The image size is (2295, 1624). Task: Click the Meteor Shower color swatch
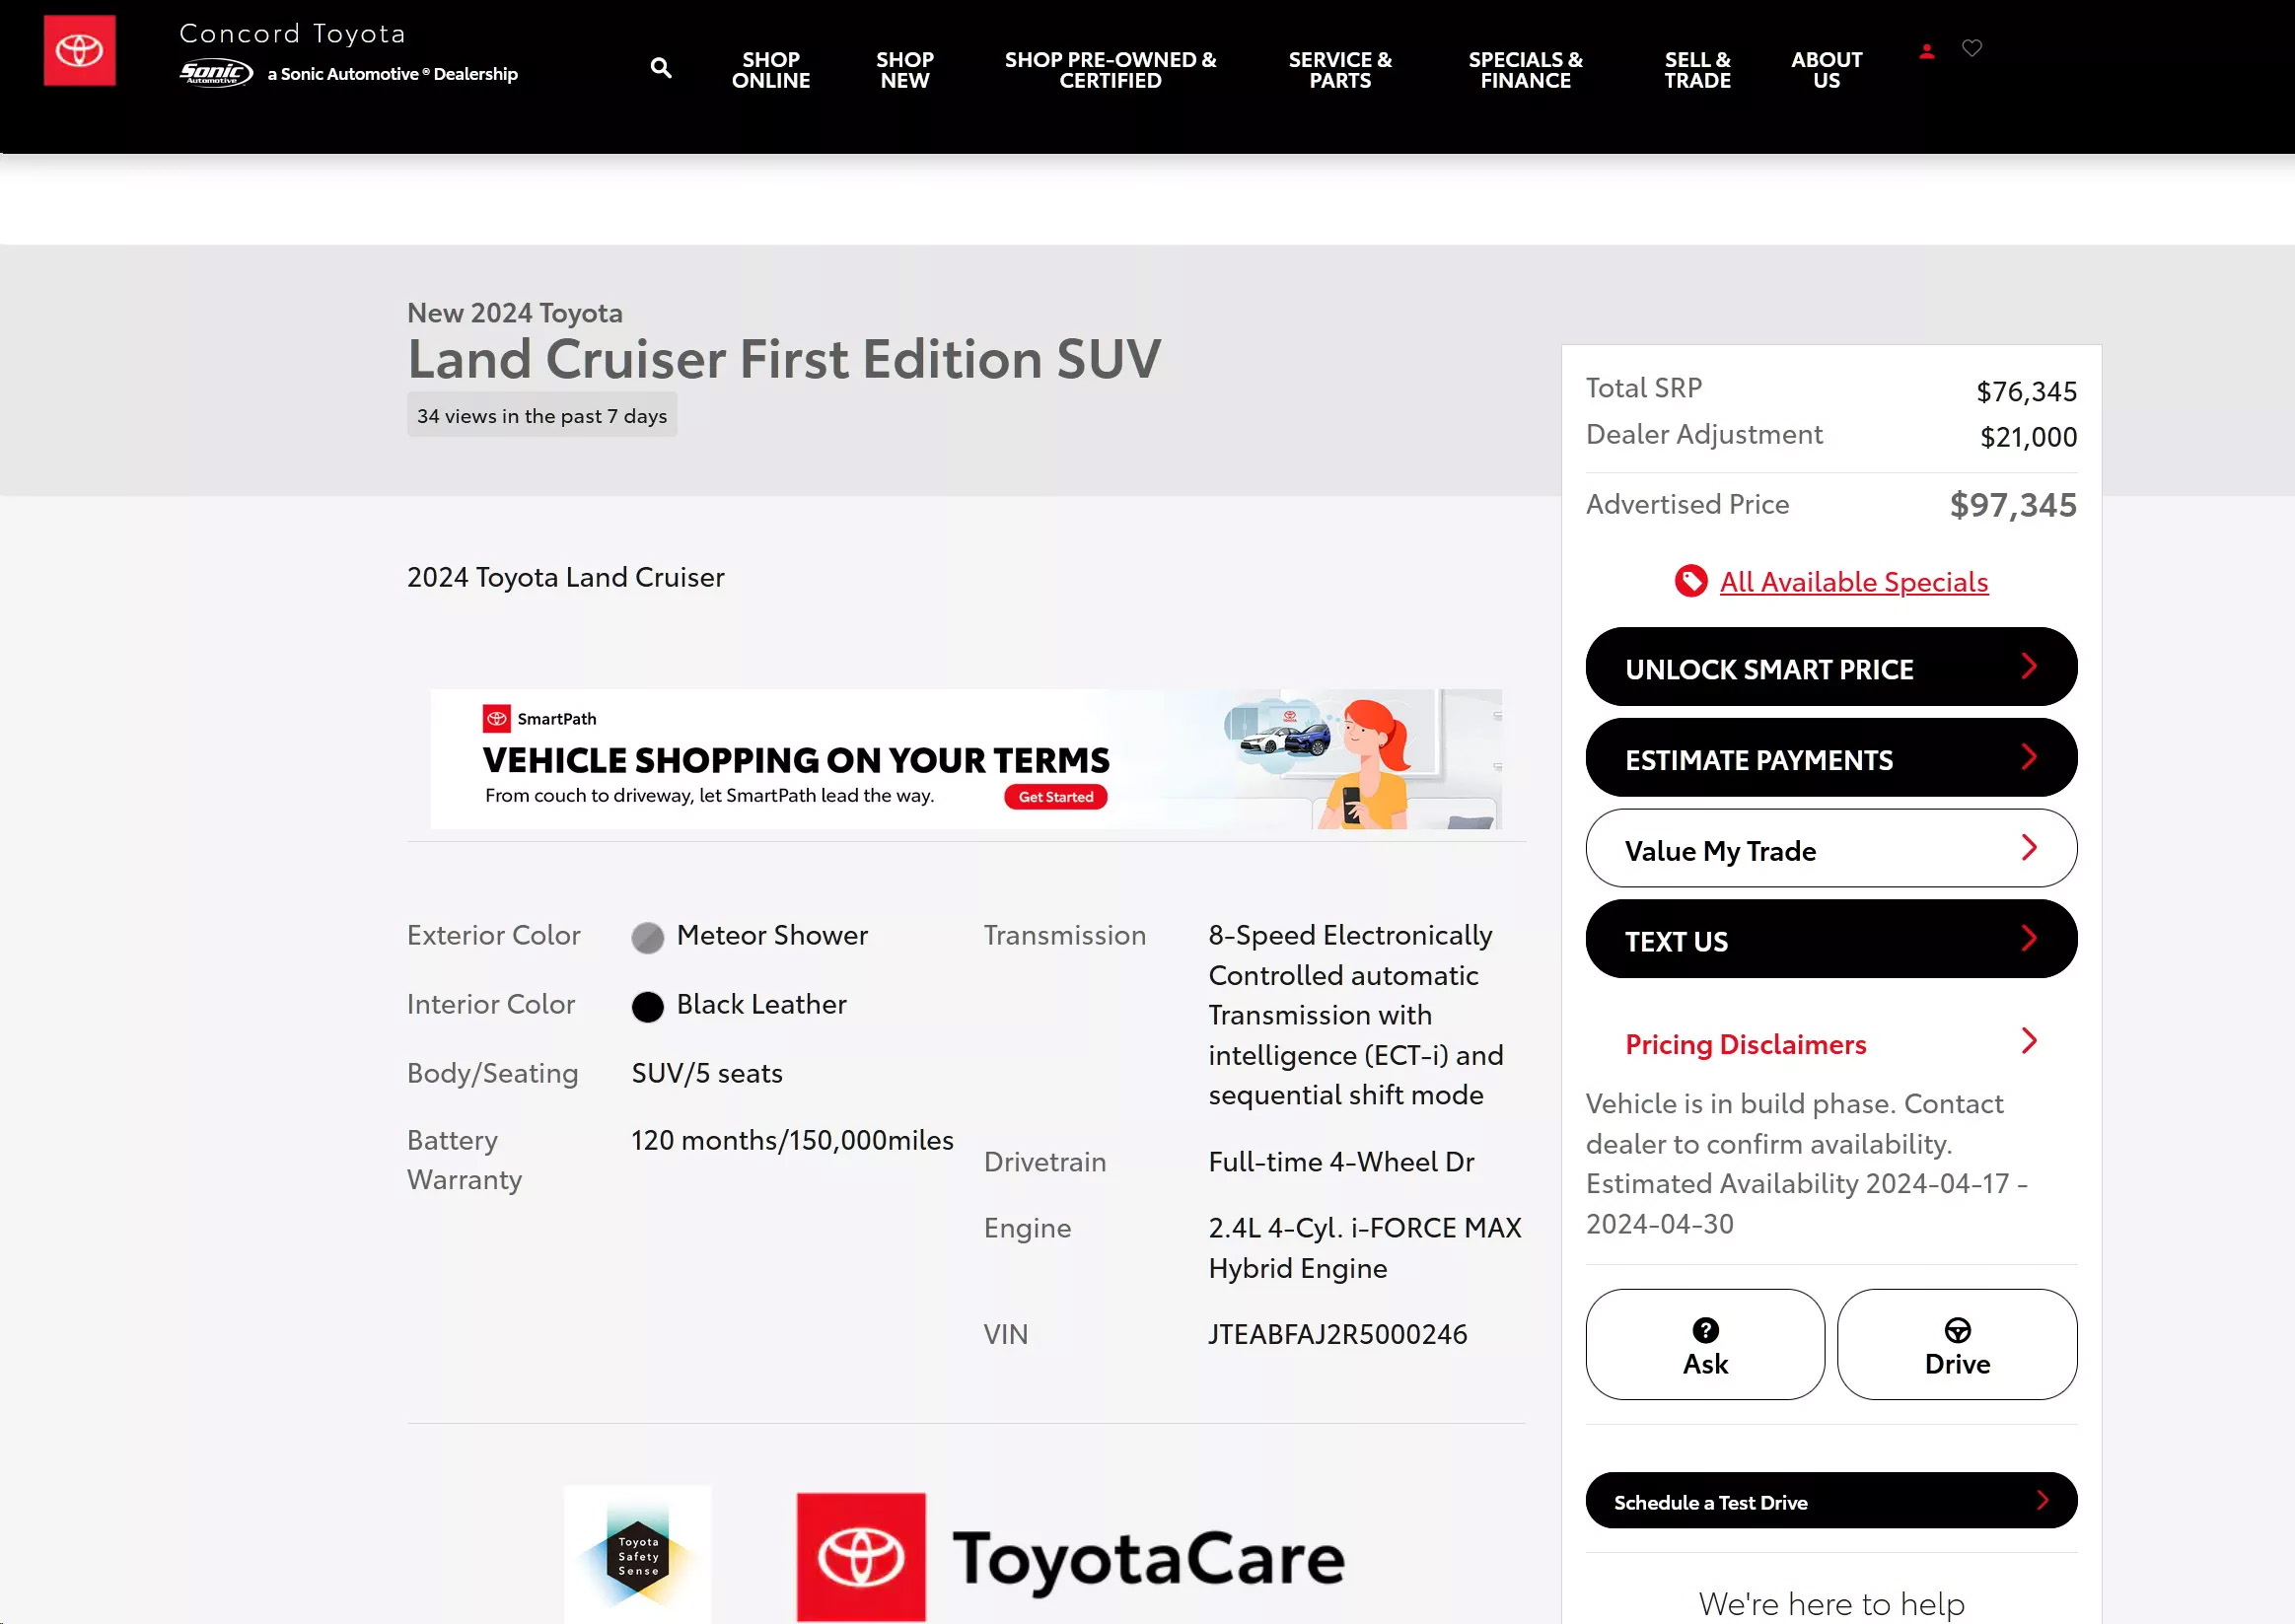pos(647,937)
